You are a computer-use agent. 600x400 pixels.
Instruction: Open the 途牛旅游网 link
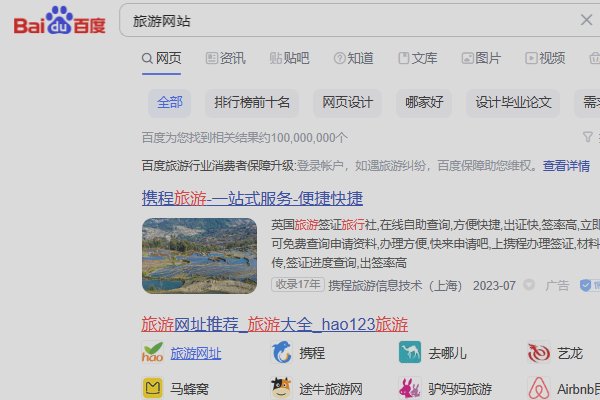click(331, 389)
